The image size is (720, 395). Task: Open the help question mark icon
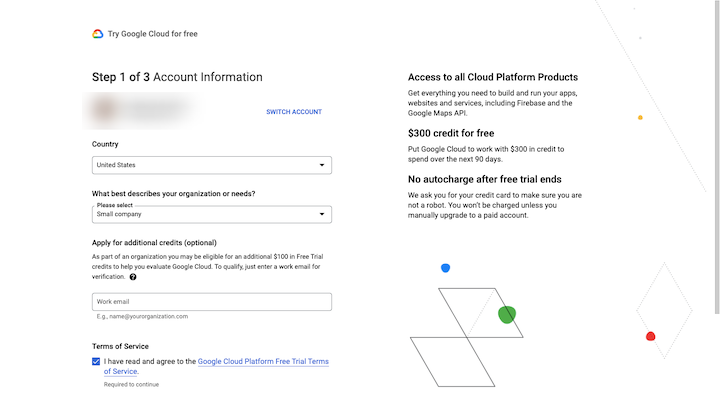[133, 277]
